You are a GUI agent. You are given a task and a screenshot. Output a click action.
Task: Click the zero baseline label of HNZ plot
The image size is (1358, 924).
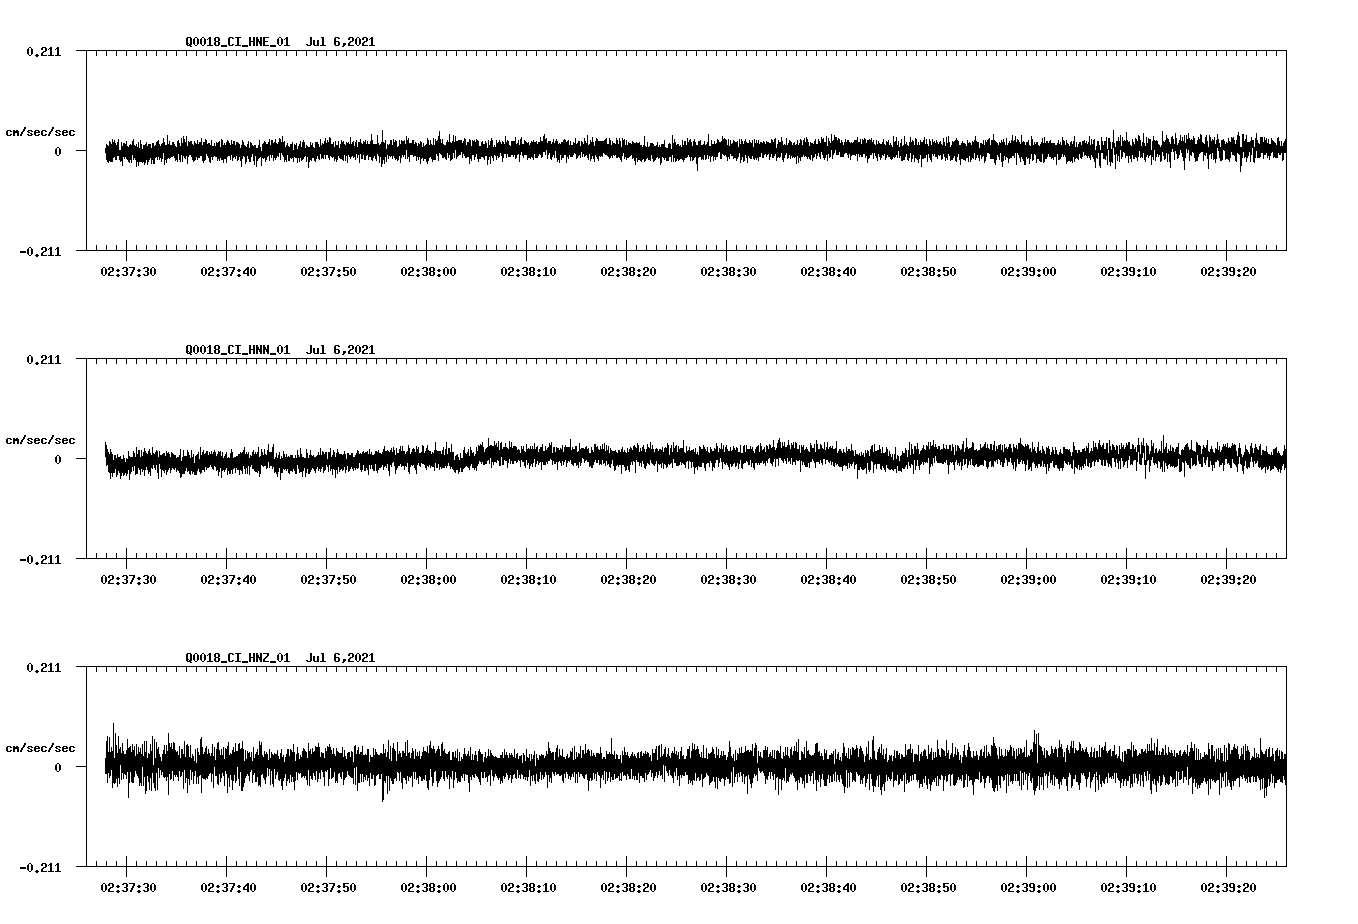(x=56, y=768)
